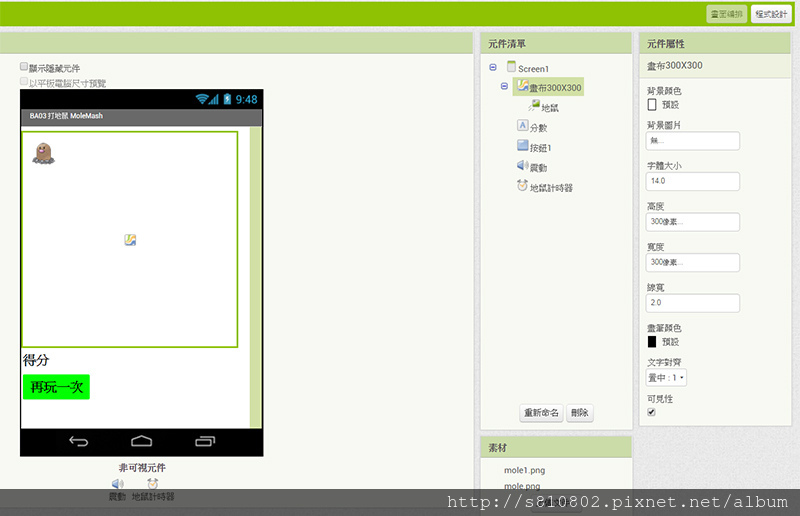
Task: Select the 畫布300X300 canvas component
Action: 548,87
